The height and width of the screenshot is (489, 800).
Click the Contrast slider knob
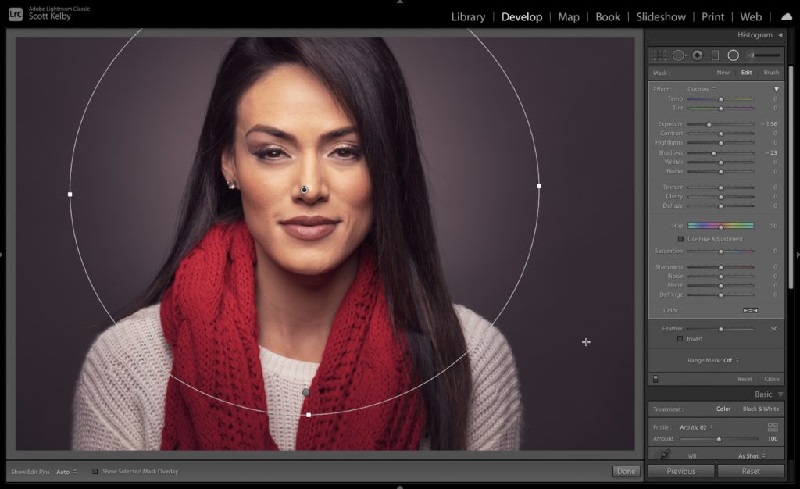click(x=721, y=134)
